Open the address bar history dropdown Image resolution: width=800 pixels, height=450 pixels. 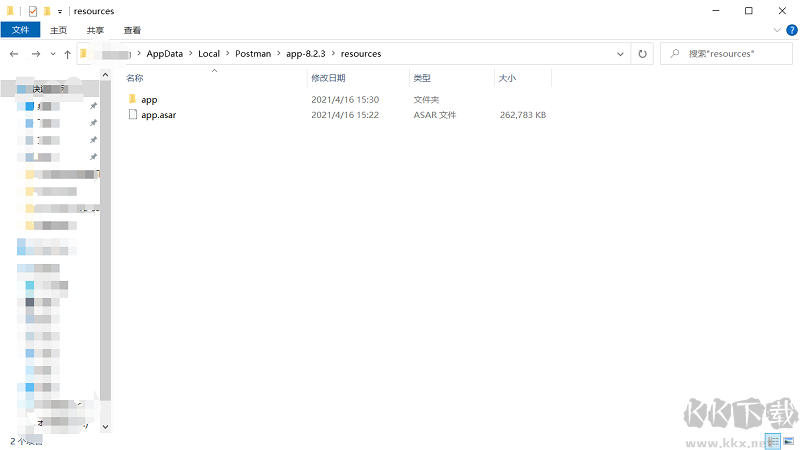point(620,54)
